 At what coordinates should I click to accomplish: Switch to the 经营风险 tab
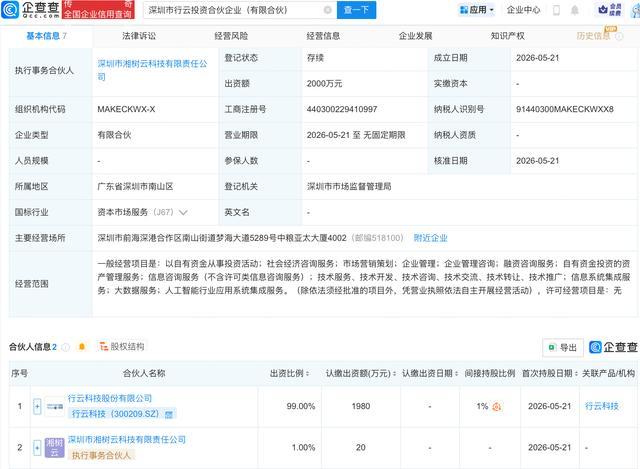tap(231, 36)
